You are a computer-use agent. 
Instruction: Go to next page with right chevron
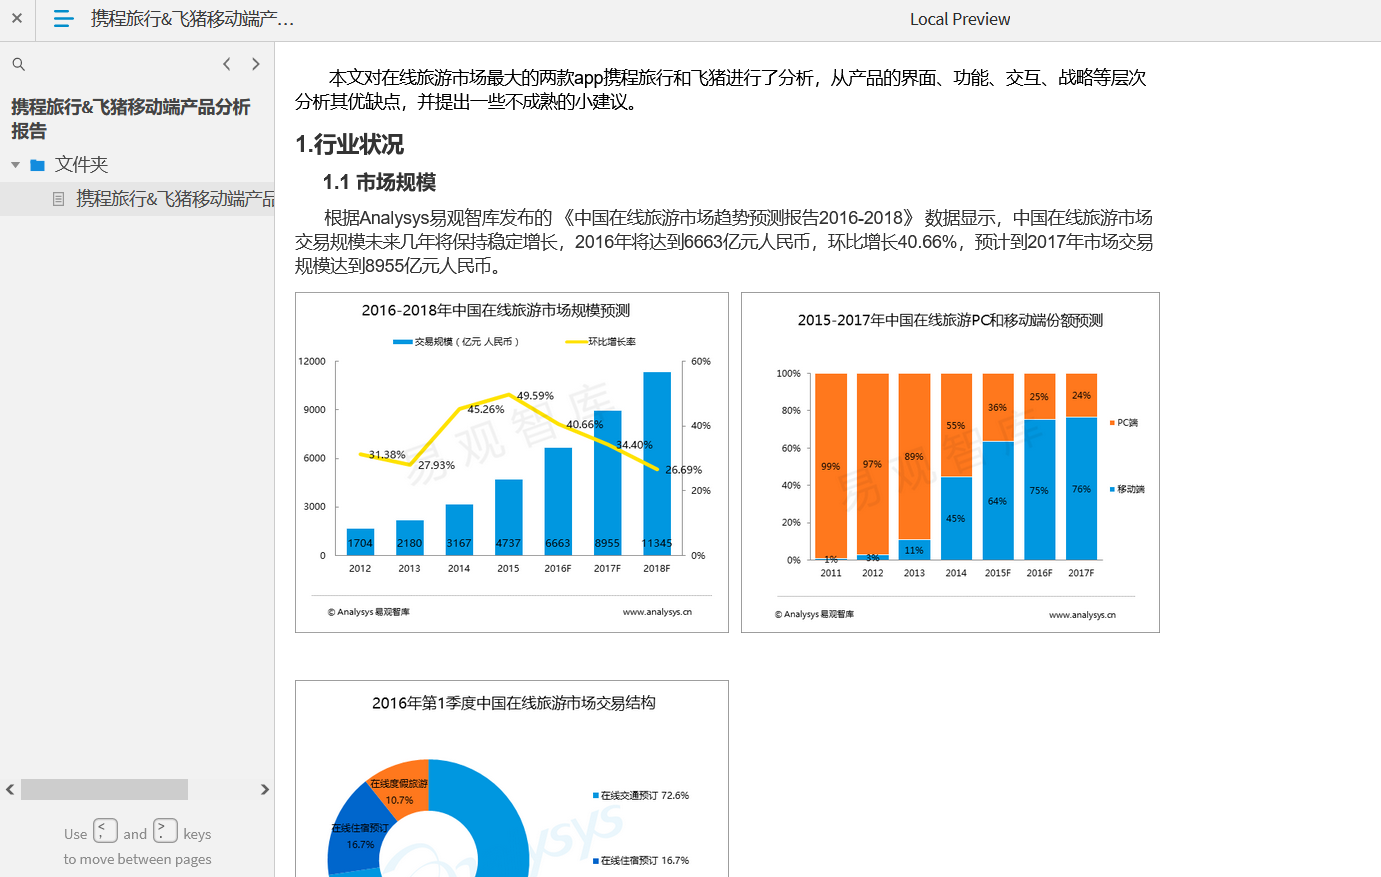click(256, 64)
